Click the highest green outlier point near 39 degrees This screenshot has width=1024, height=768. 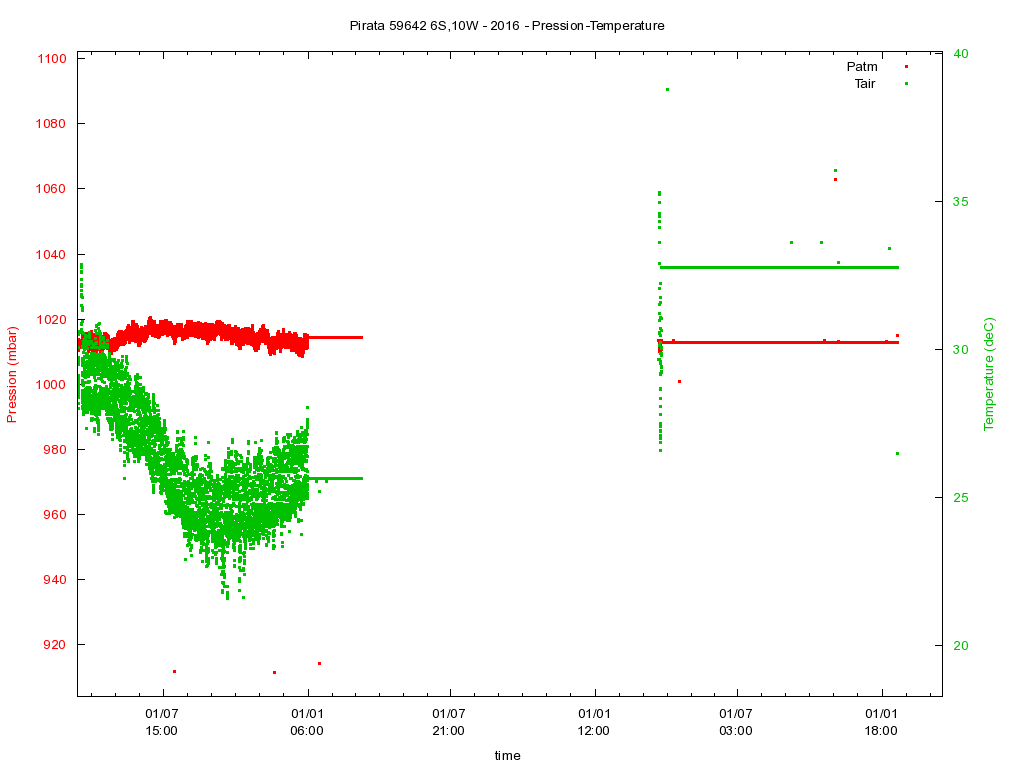pyautogui.click(x=667, y=90)
